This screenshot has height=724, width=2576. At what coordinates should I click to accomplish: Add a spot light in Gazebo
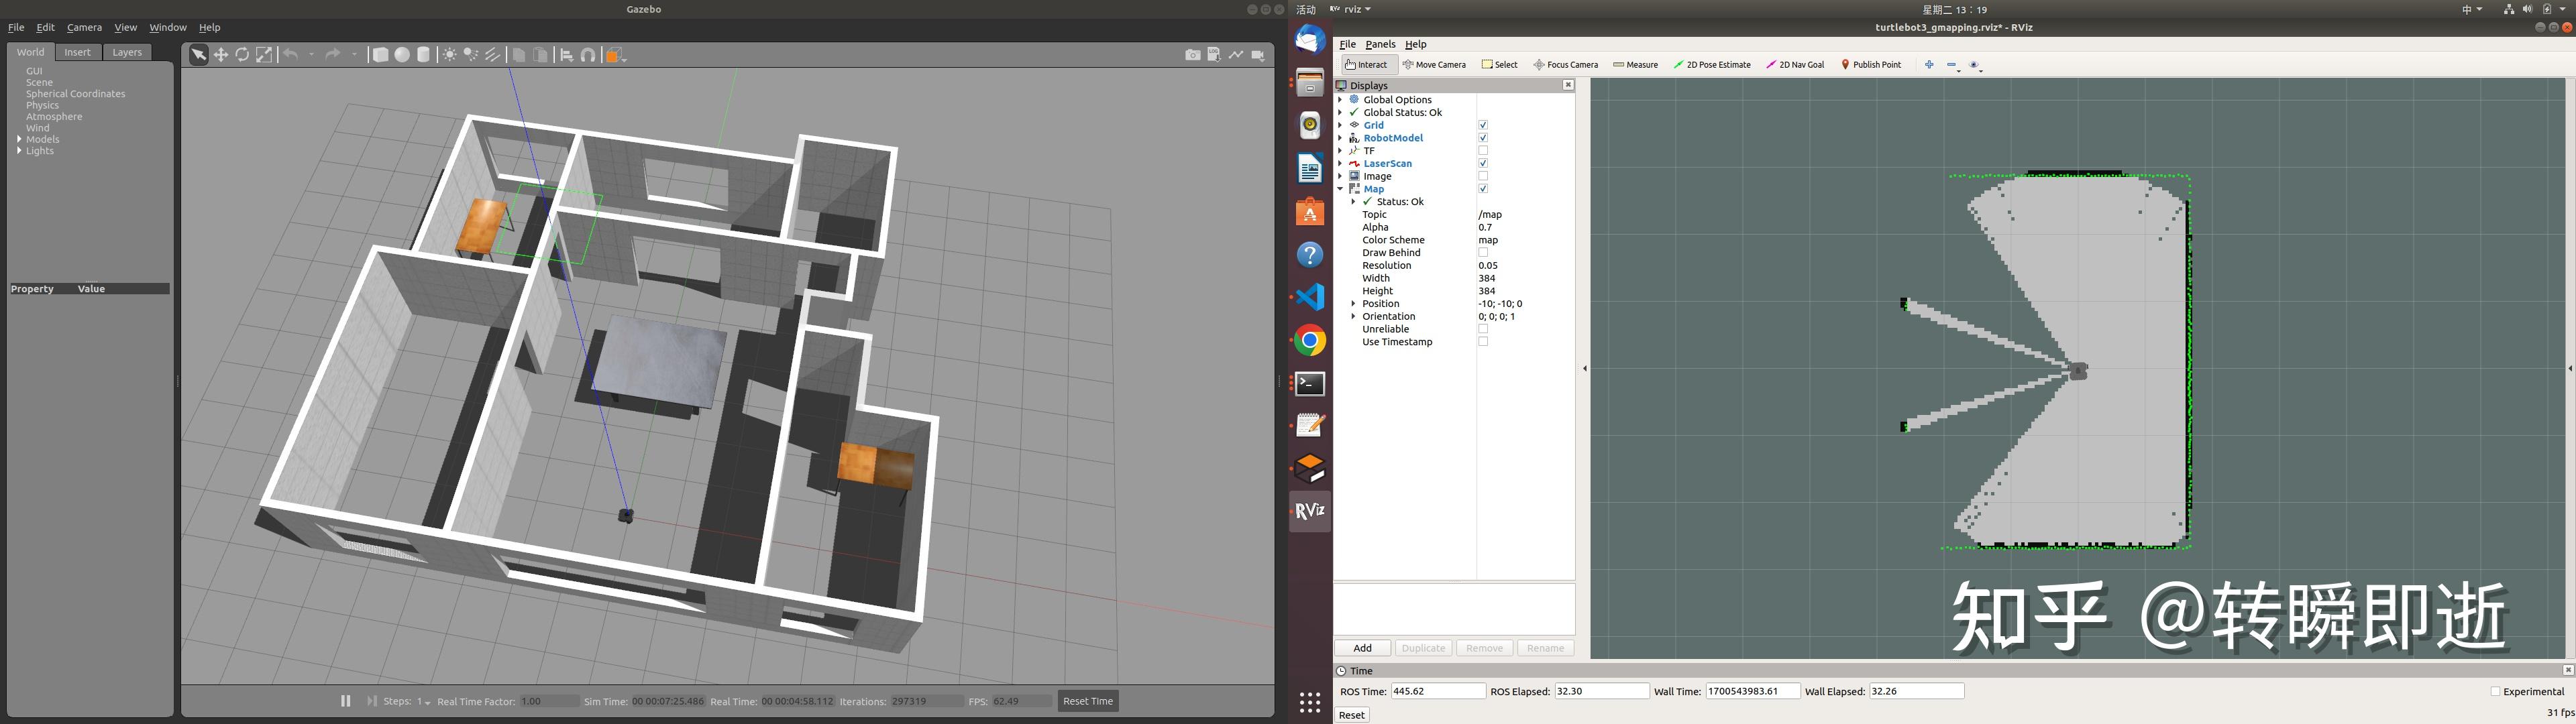tap(471, 55)
